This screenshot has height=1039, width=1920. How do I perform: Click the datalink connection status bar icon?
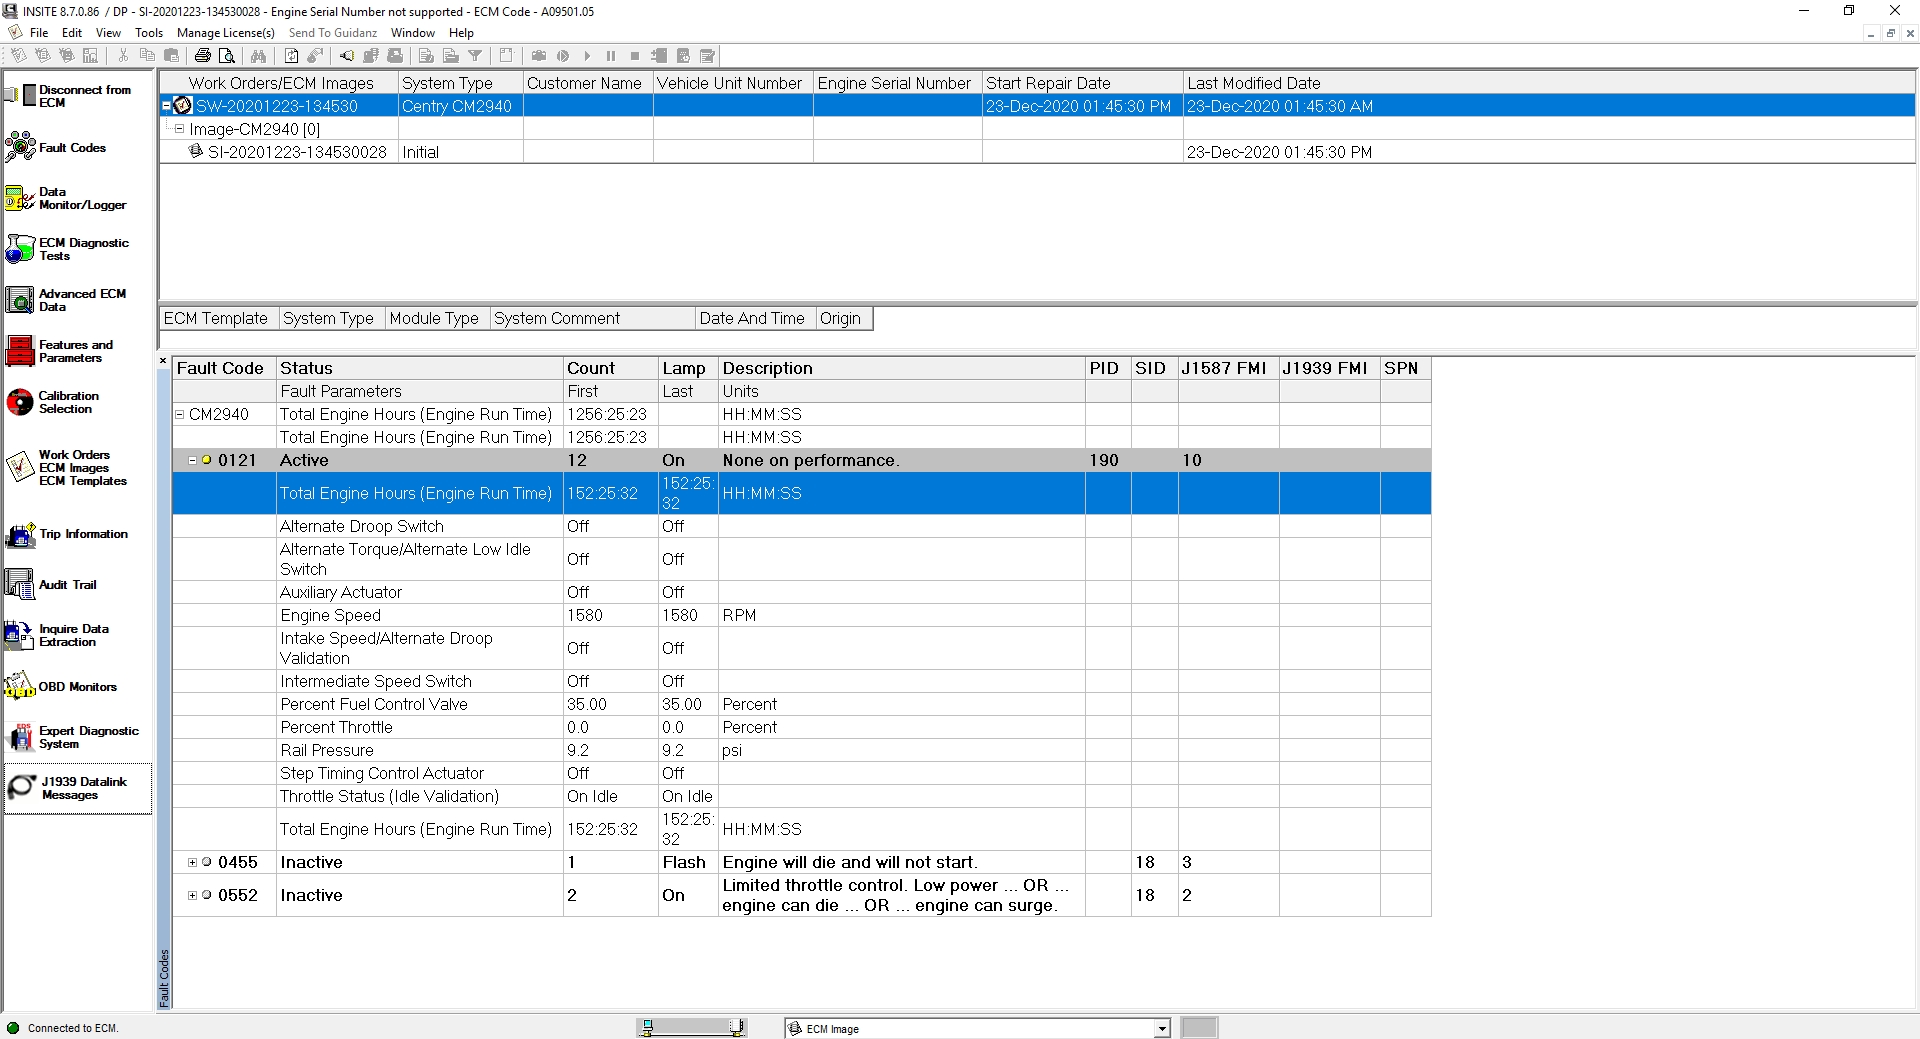692,1028
